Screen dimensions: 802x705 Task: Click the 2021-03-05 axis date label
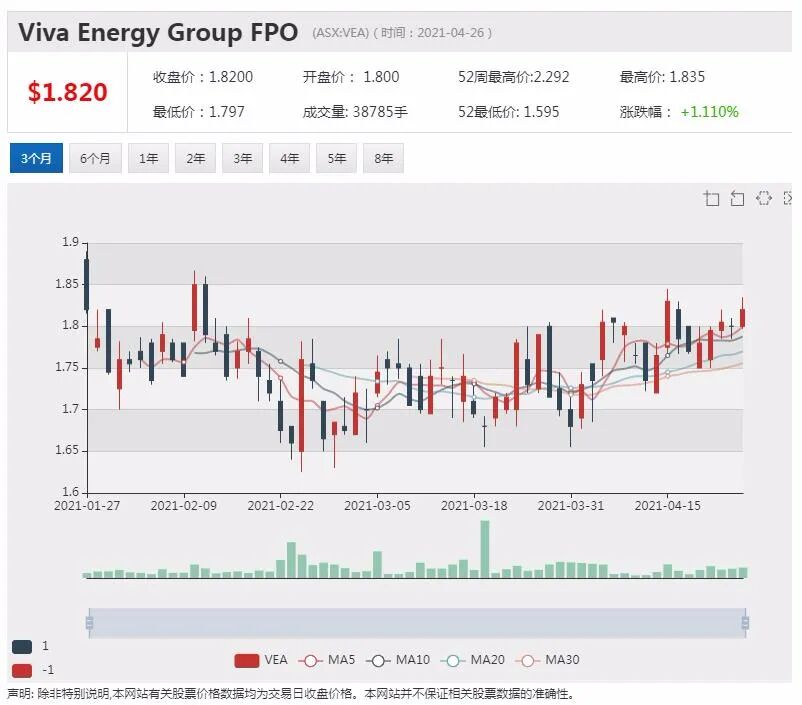377,505
